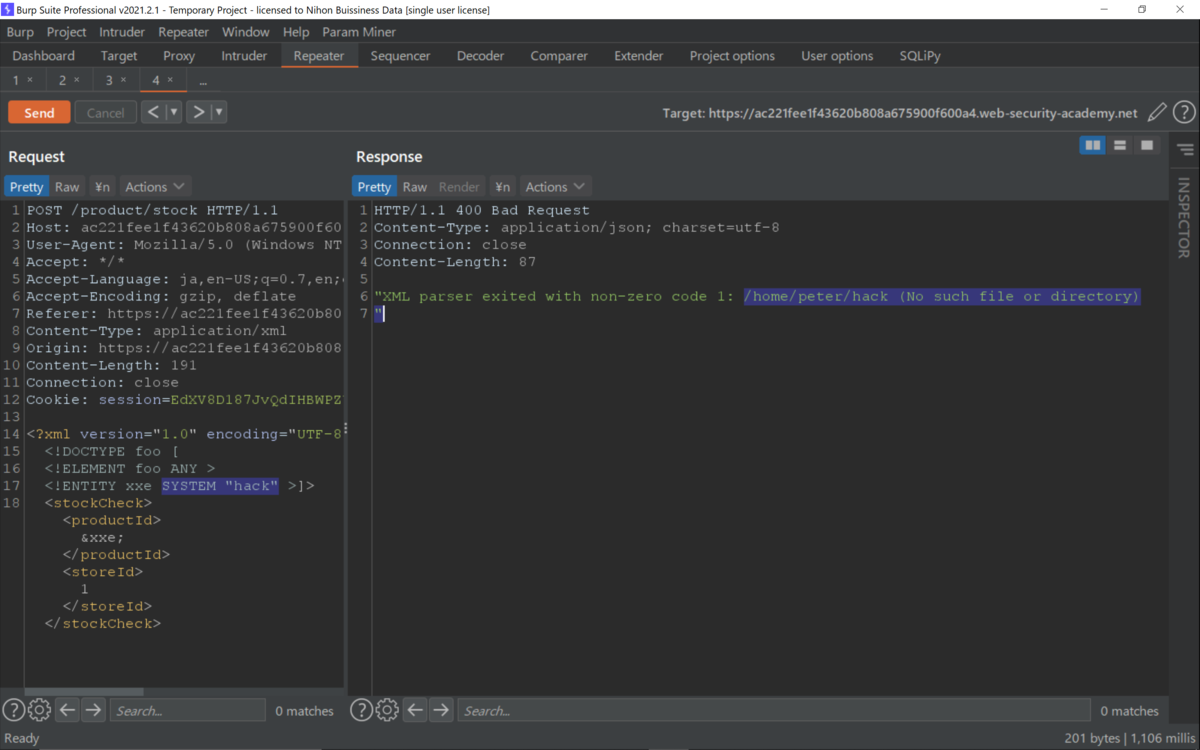The image size is (1200, 750).
Task: Go to next request with forward arrow
Action: 198,112
